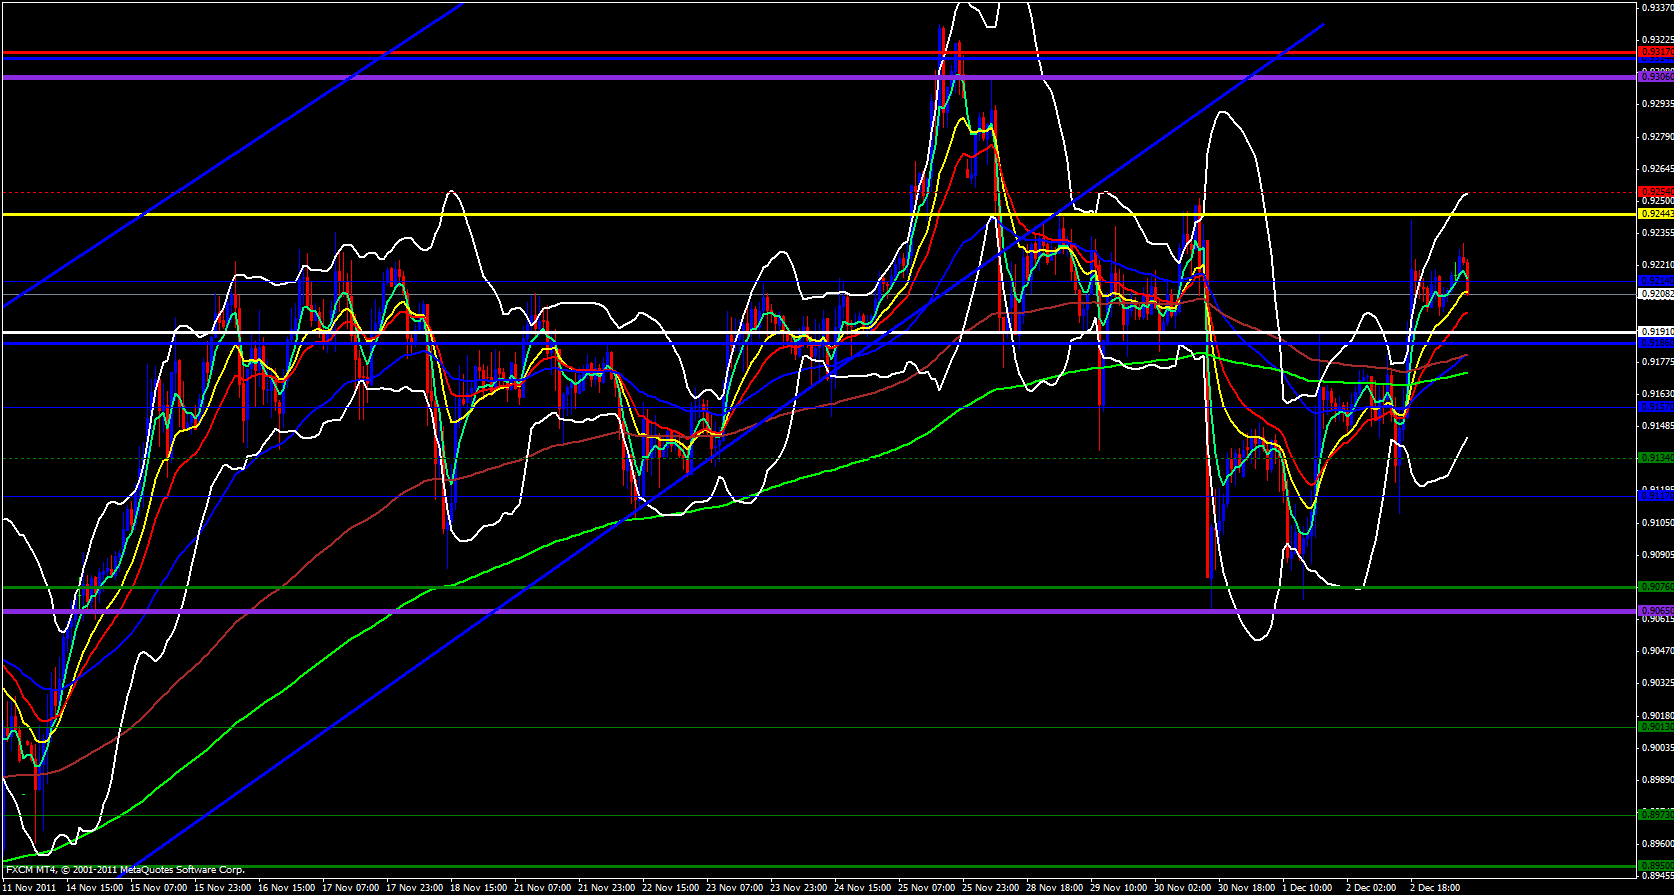Click the green 0.9076 price label

1655,587
